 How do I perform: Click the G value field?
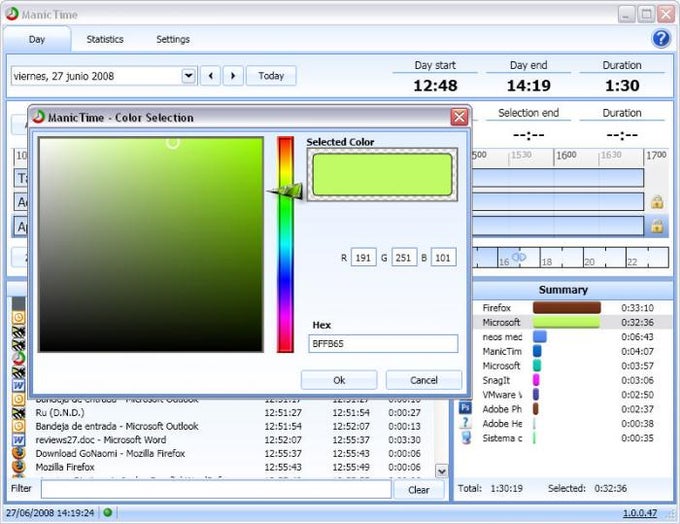point(404,258)
